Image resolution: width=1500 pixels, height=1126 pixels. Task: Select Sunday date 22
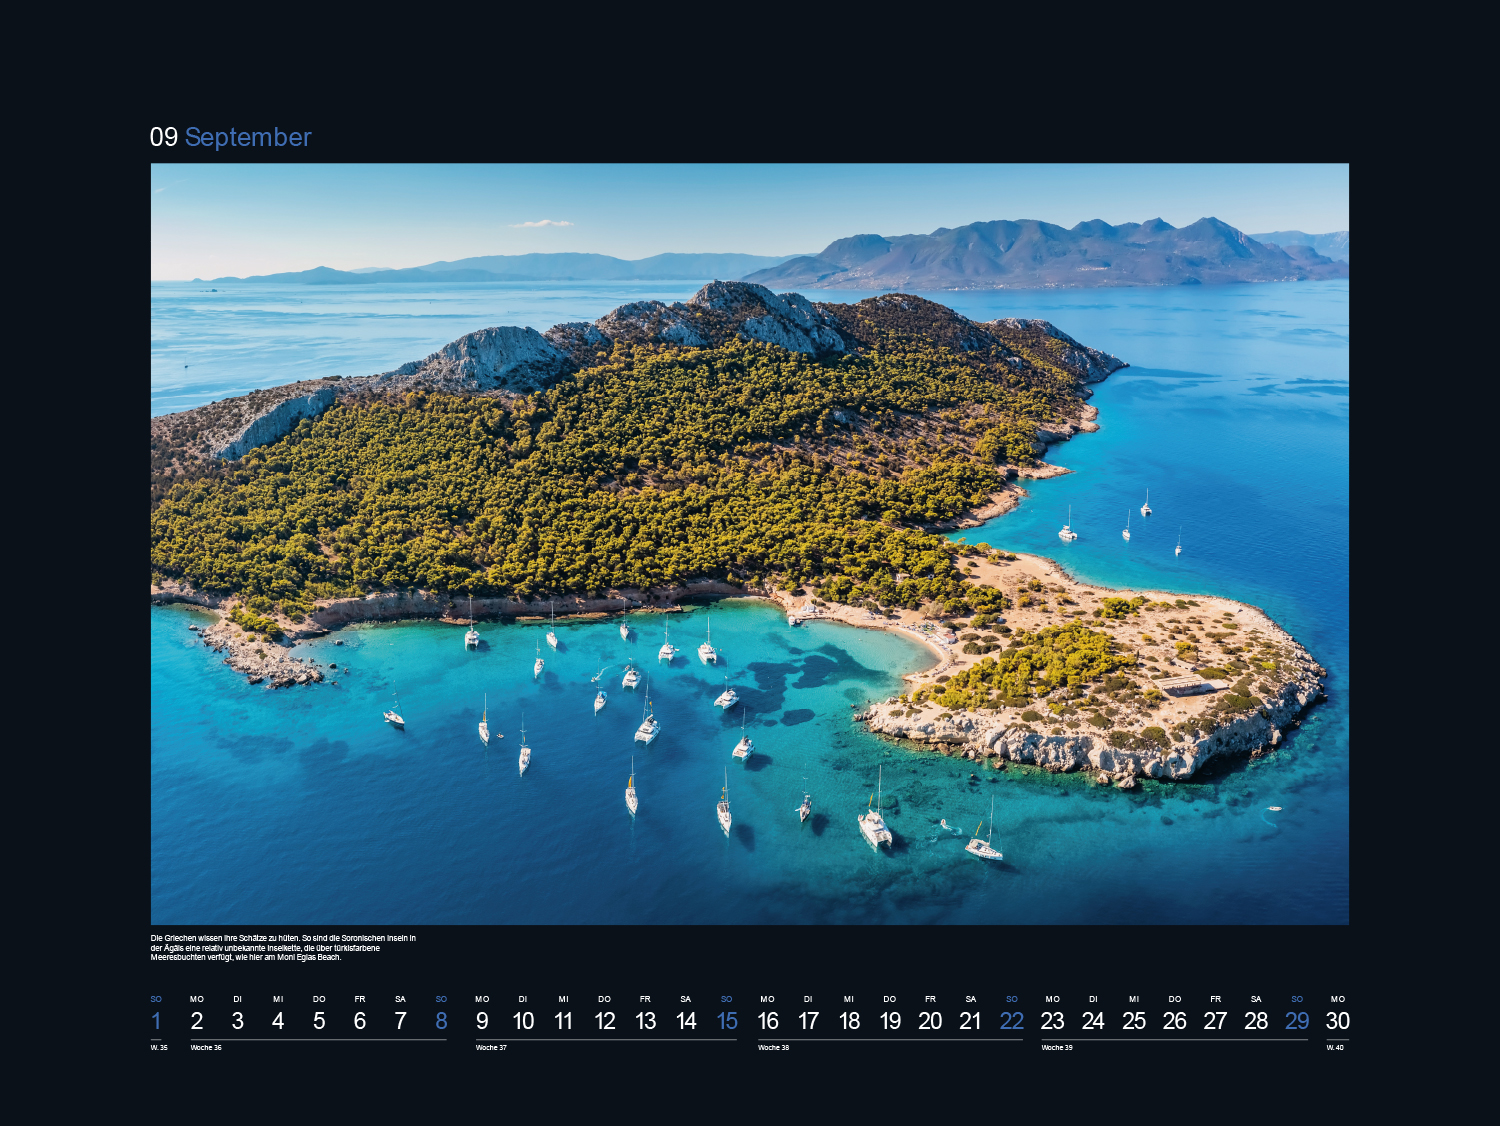point(1011,1021)
